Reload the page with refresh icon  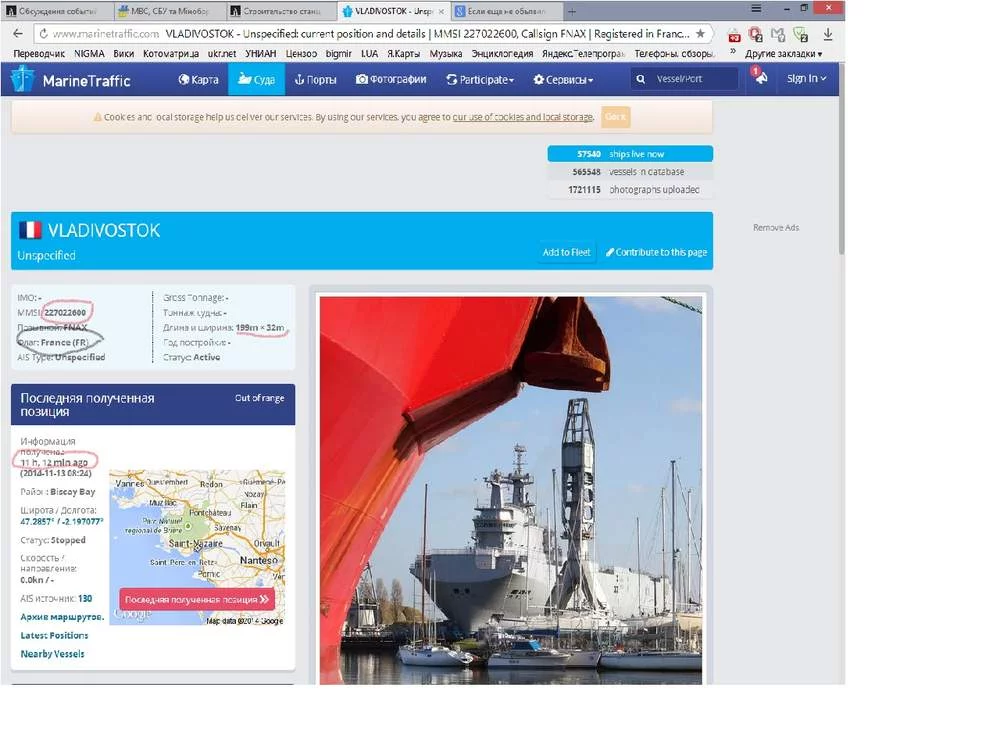tap(43, 34)
